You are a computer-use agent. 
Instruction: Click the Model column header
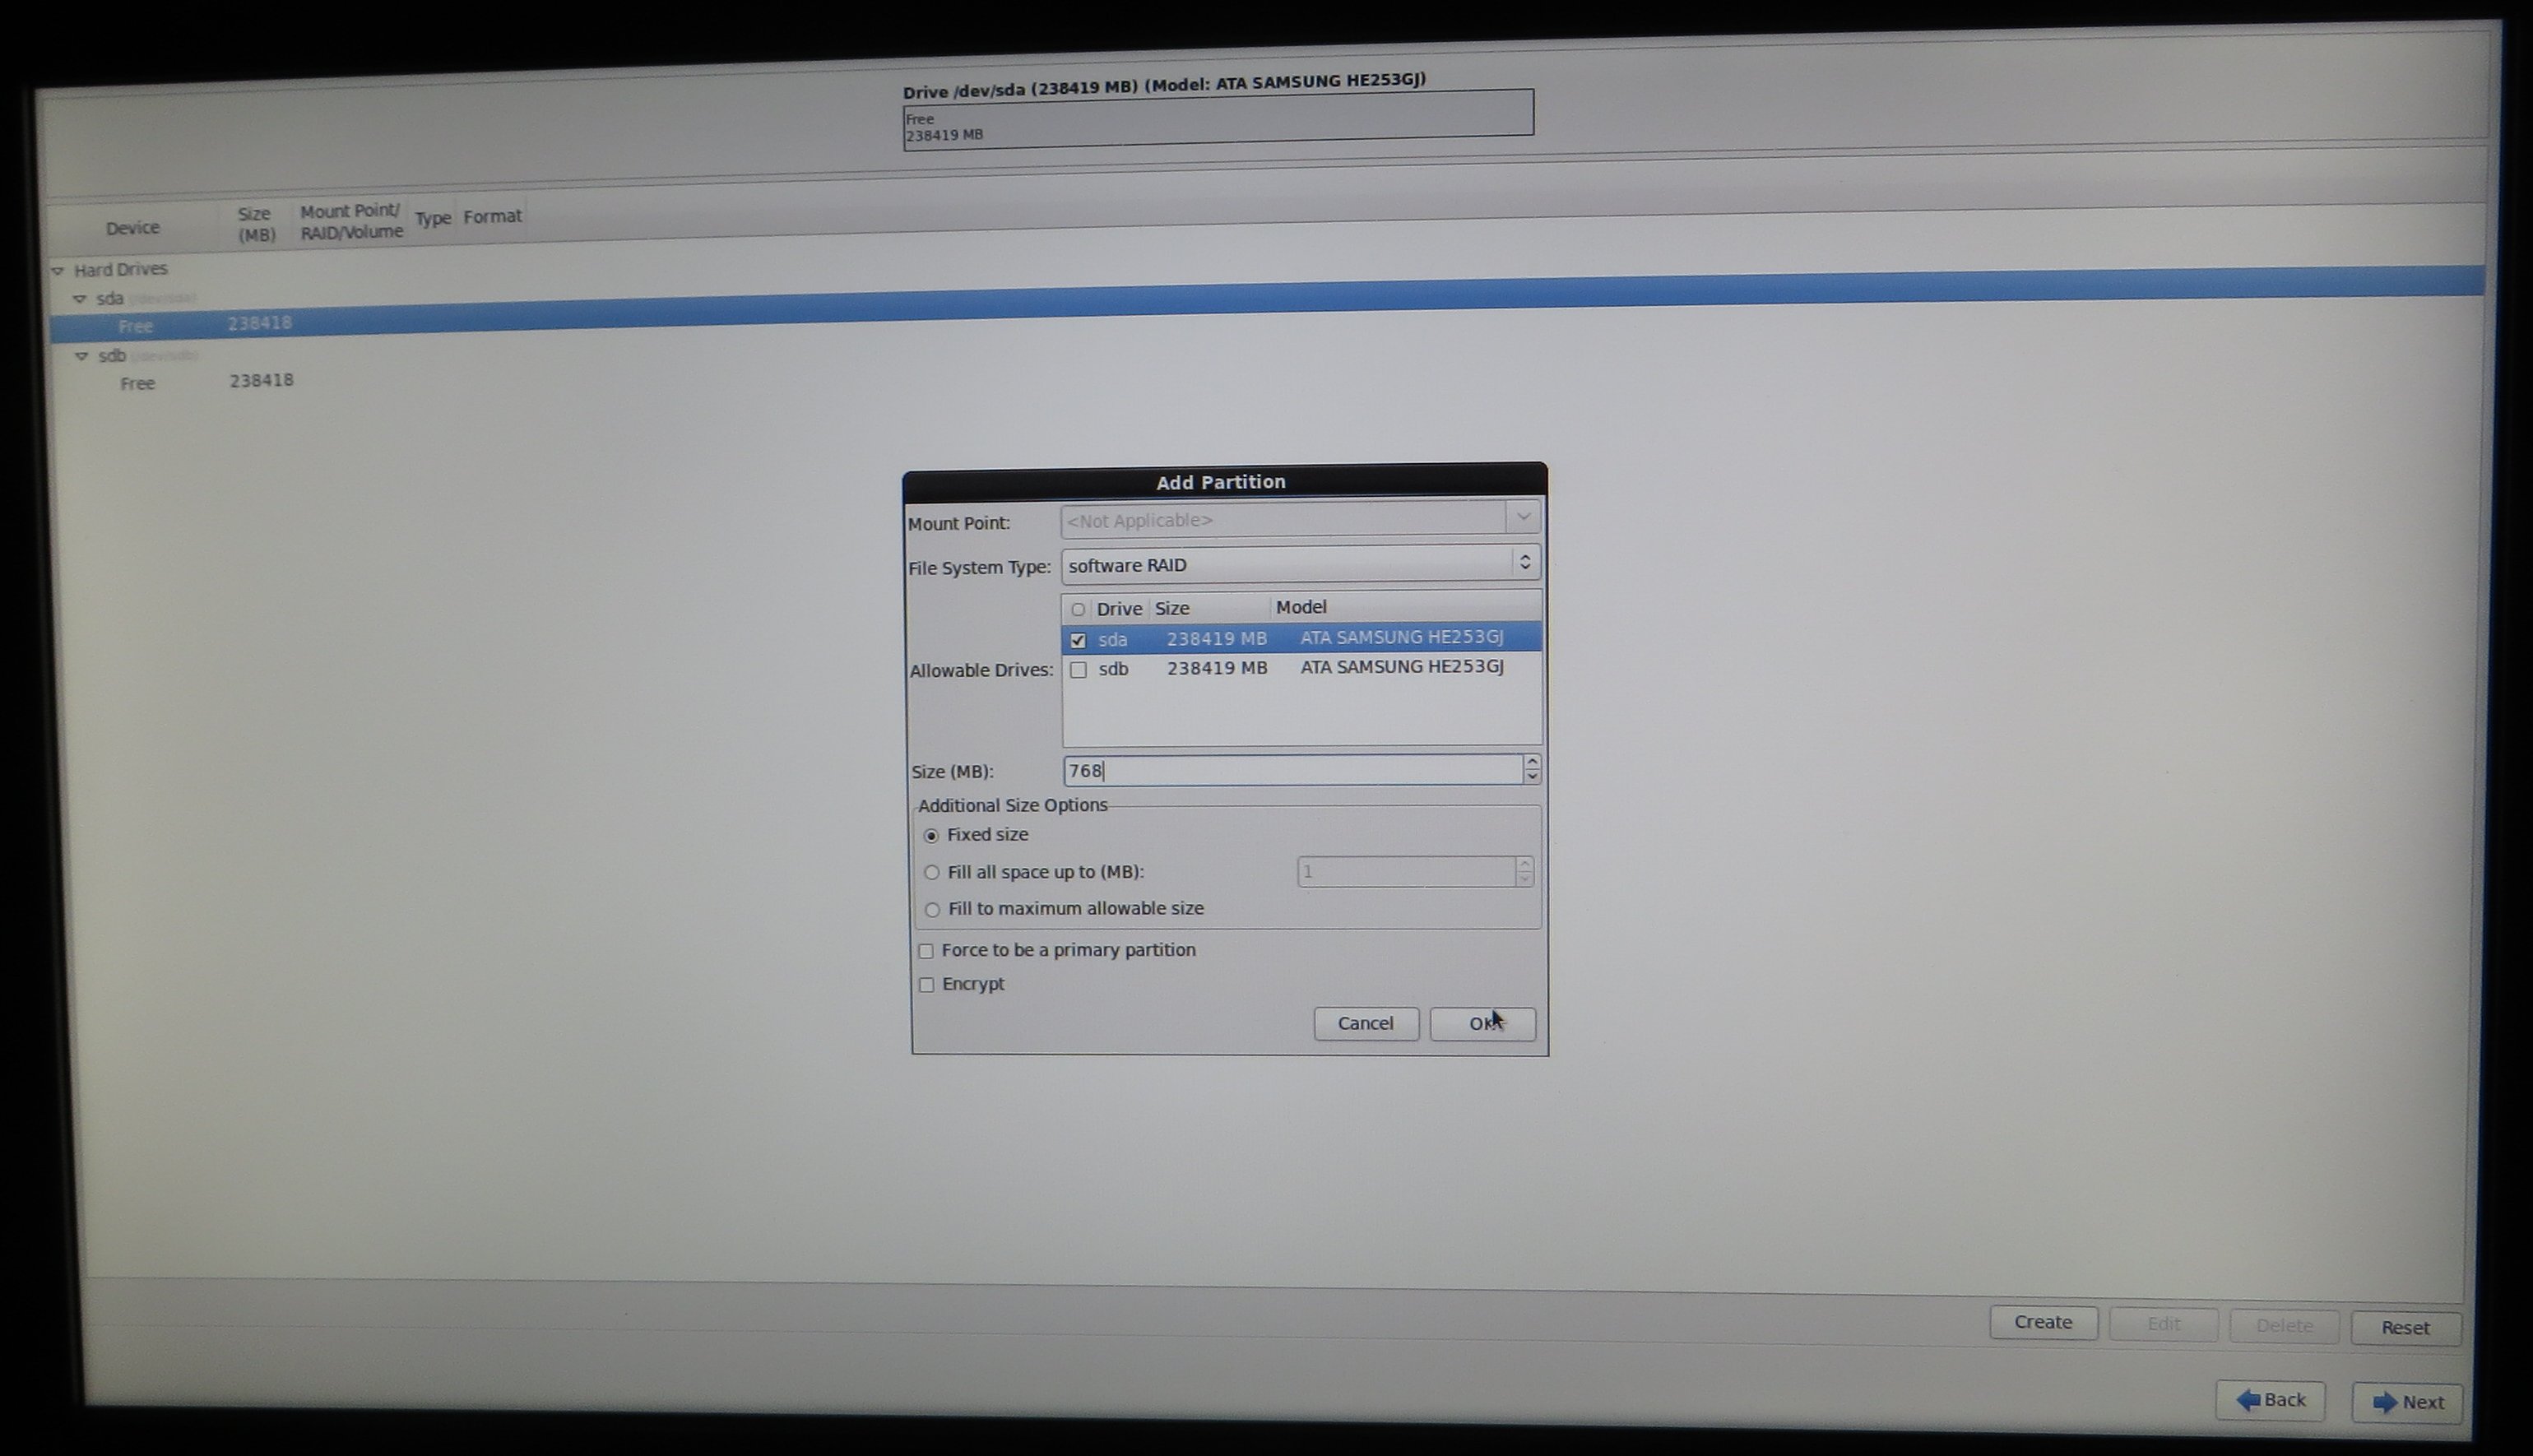[x=1300, y=607]
